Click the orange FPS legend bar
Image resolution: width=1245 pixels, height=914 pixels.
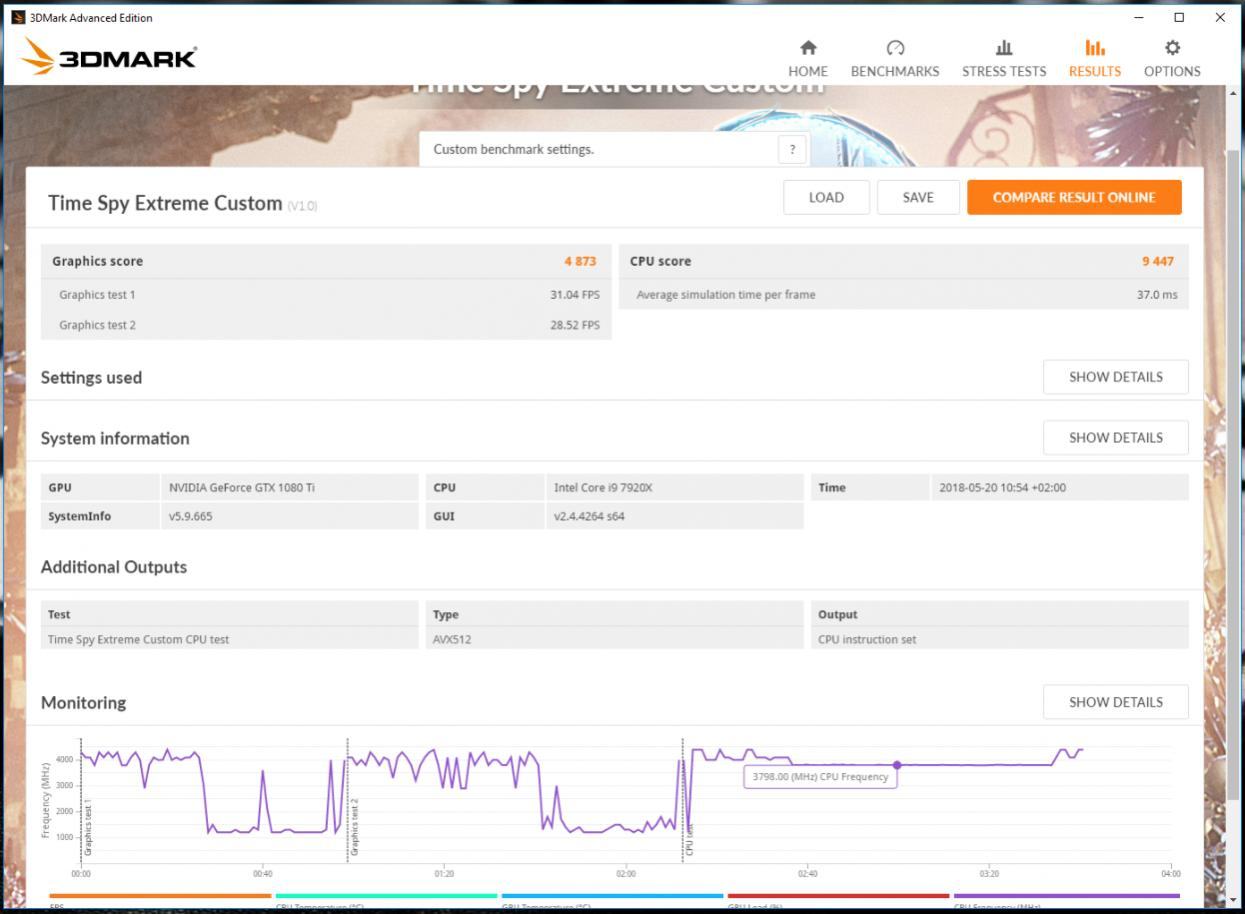click(x=160, y=896)
